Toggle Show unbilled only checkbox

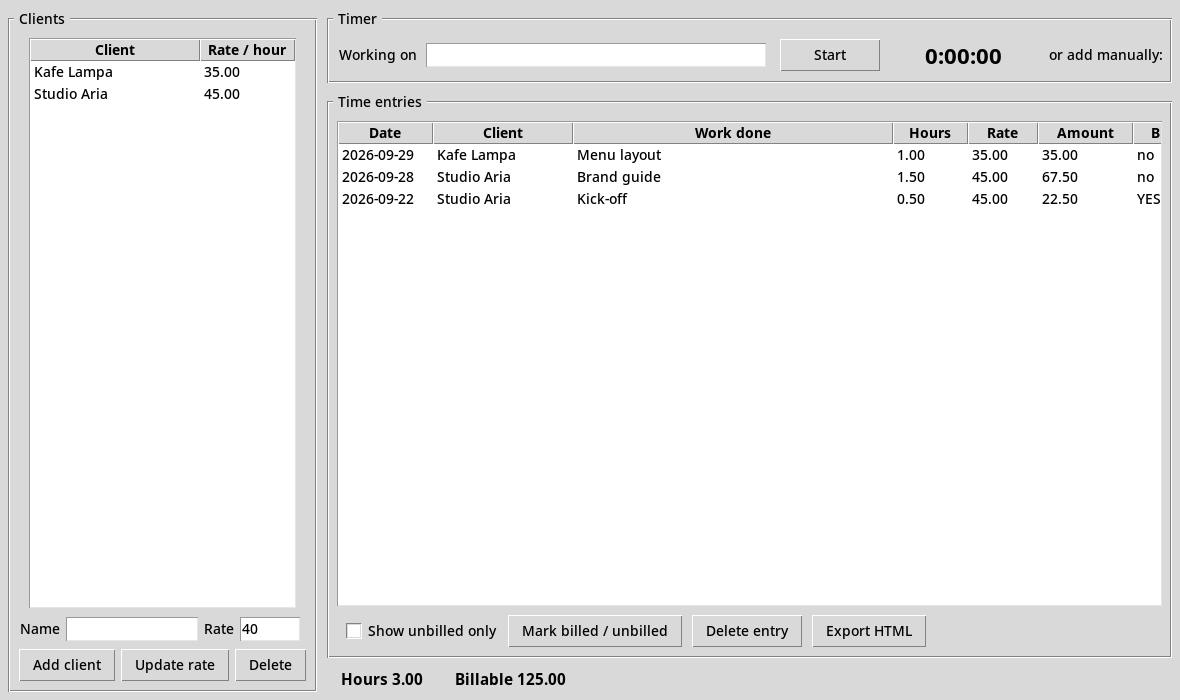(x=354, y=631)
